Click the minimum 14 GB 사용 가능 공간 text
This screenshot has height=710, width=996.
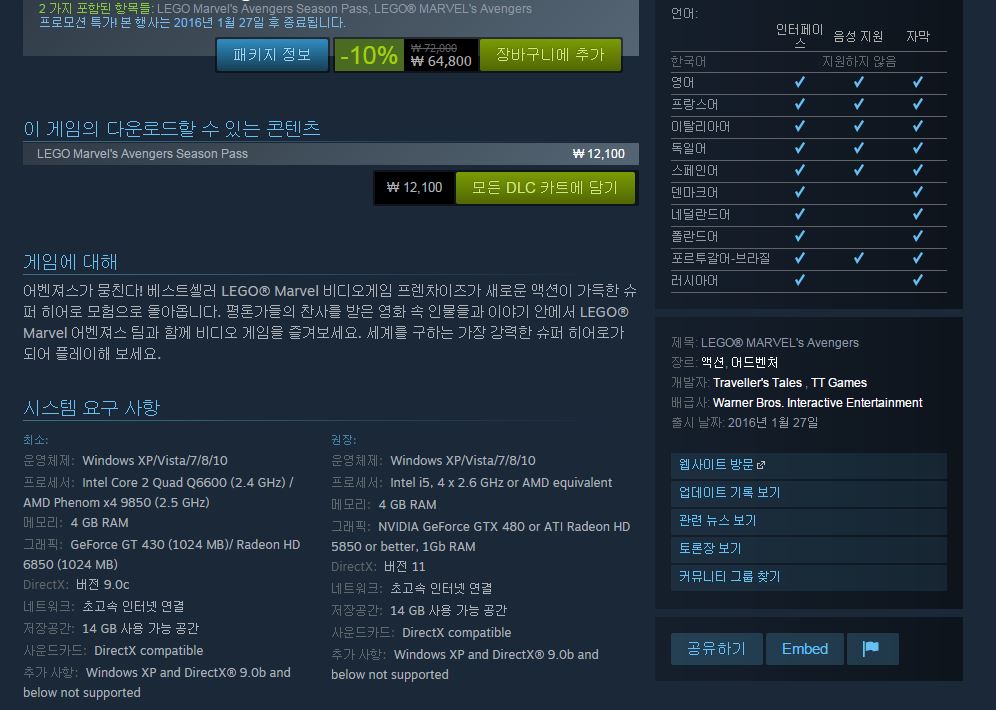point(140,628)
